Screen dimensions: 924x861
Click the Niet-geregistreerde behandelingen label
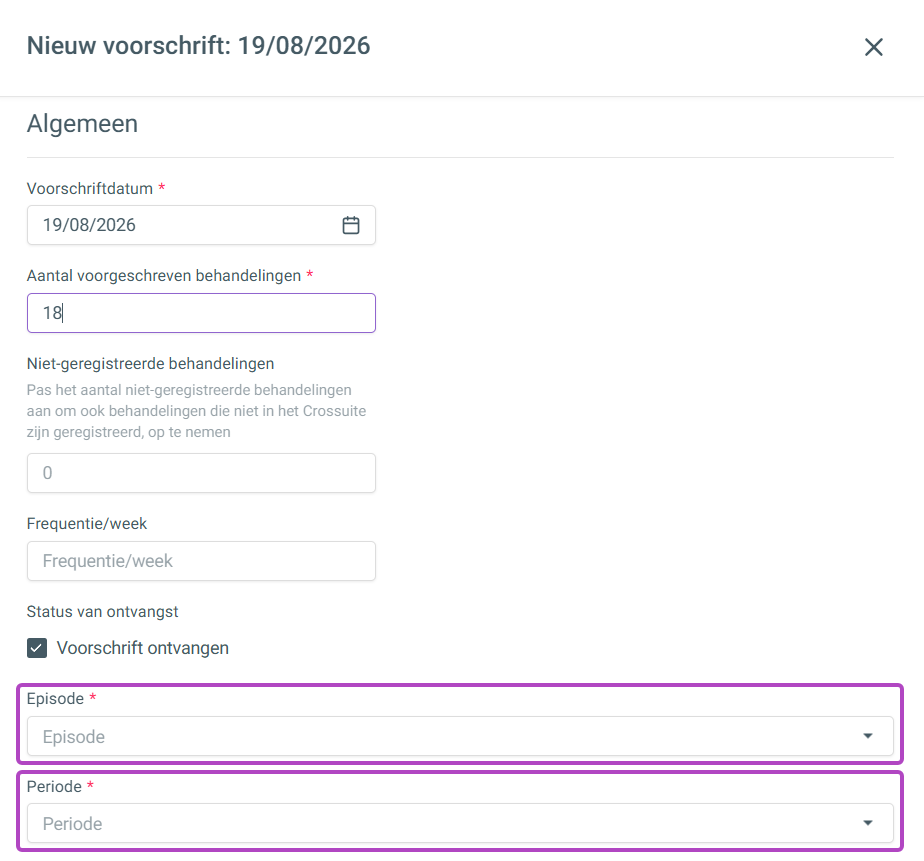pyautogui.click(x=150, y=364)
